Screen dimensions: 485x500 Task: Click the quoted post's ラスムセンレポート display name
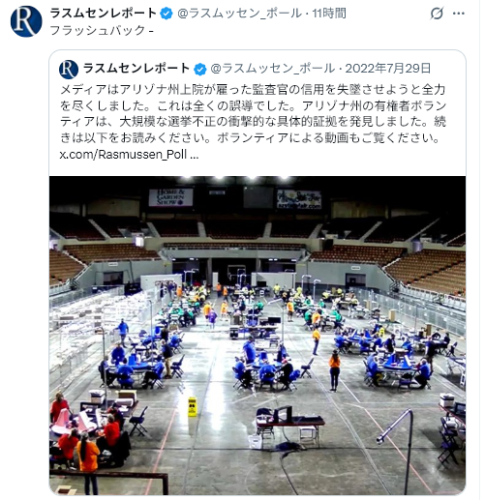[x=137, y=69]
